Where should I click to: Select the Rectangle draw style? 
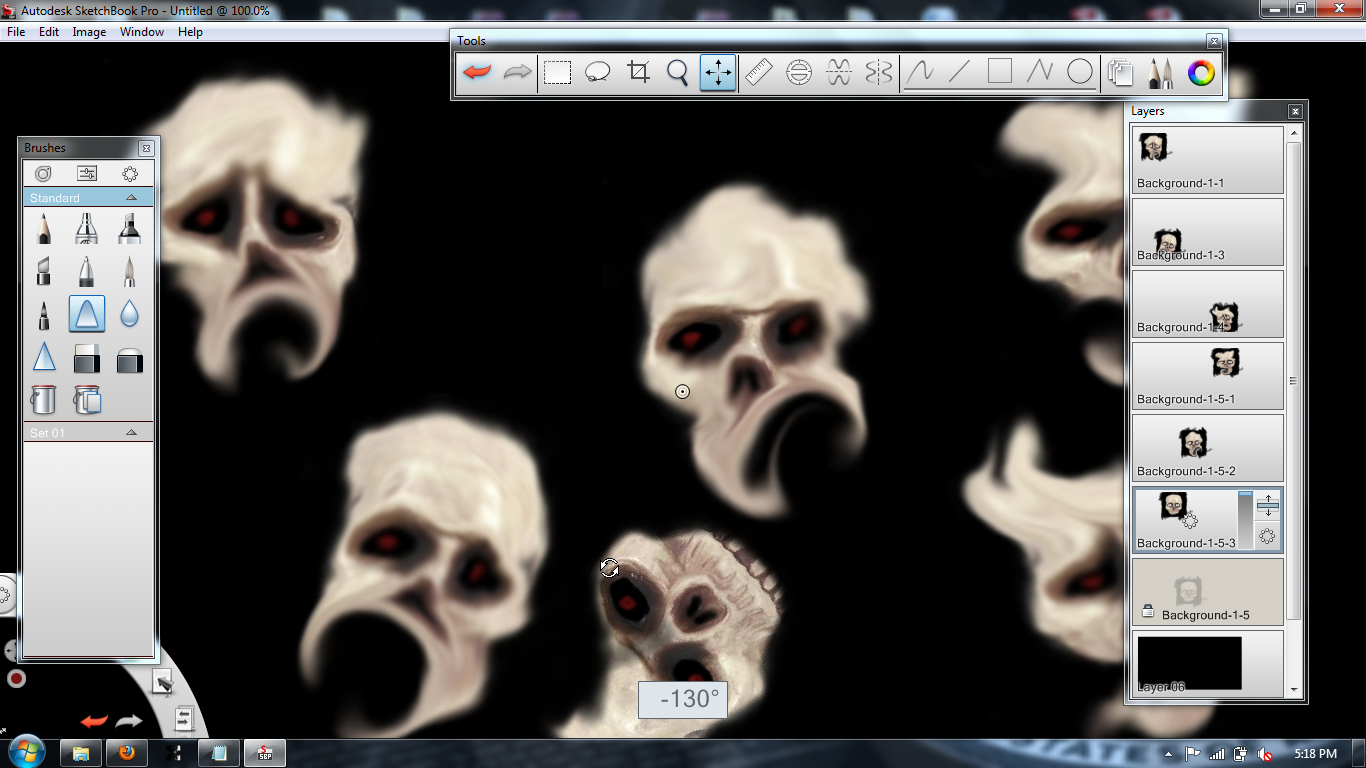pyautogui.click(x=1000, y=73)
